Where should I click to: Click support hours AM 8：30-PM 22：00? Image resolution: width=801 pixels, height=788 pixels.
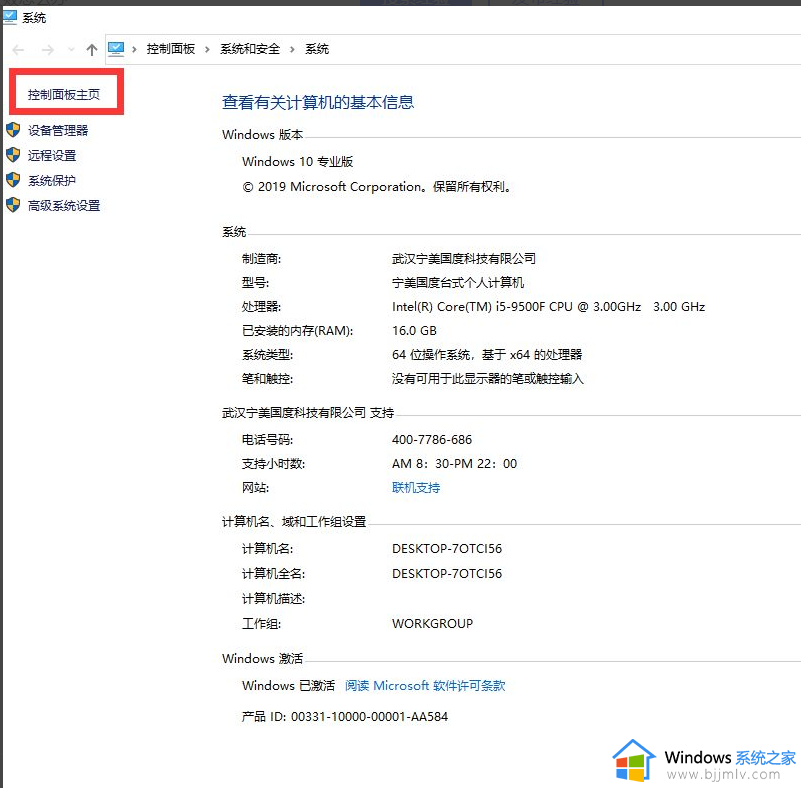[x=454, y=463]
